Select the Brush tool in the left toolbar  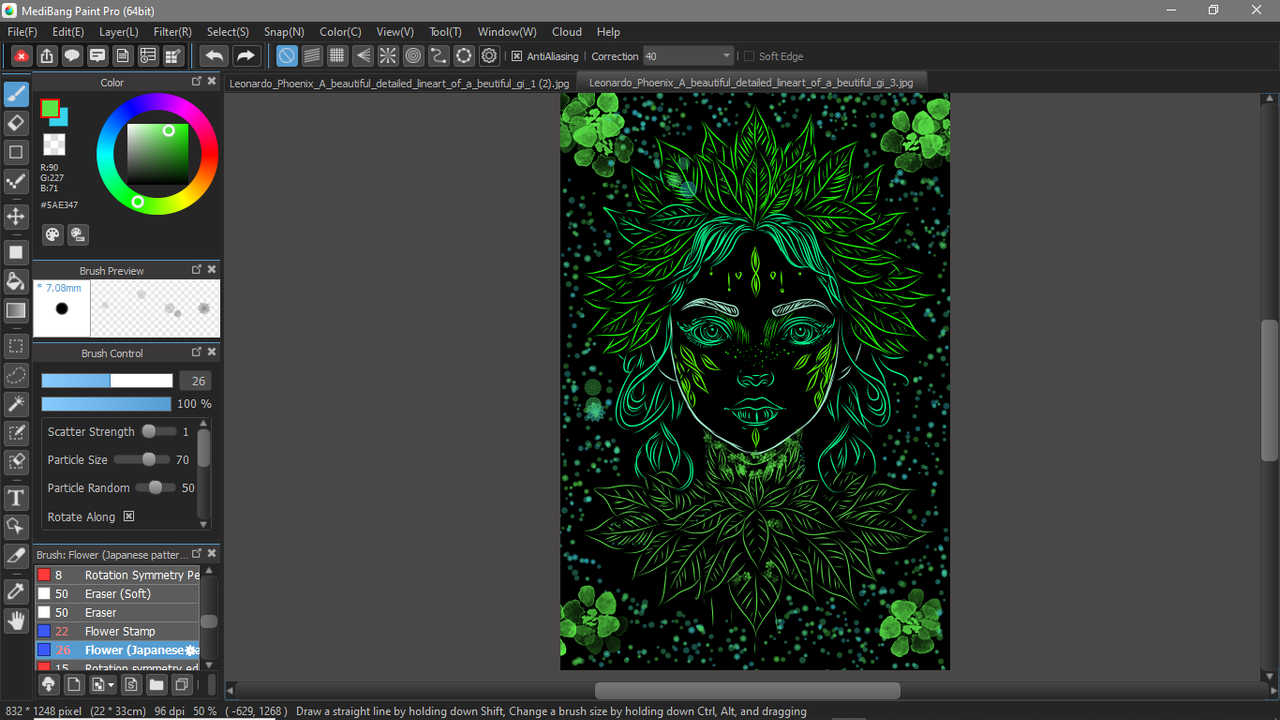[x=16, y=95]
